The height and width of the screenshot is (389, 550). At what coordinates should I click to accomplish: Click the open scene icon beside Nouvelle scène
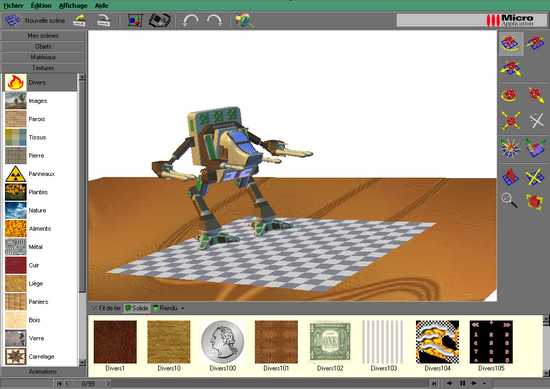pos(80,20)
